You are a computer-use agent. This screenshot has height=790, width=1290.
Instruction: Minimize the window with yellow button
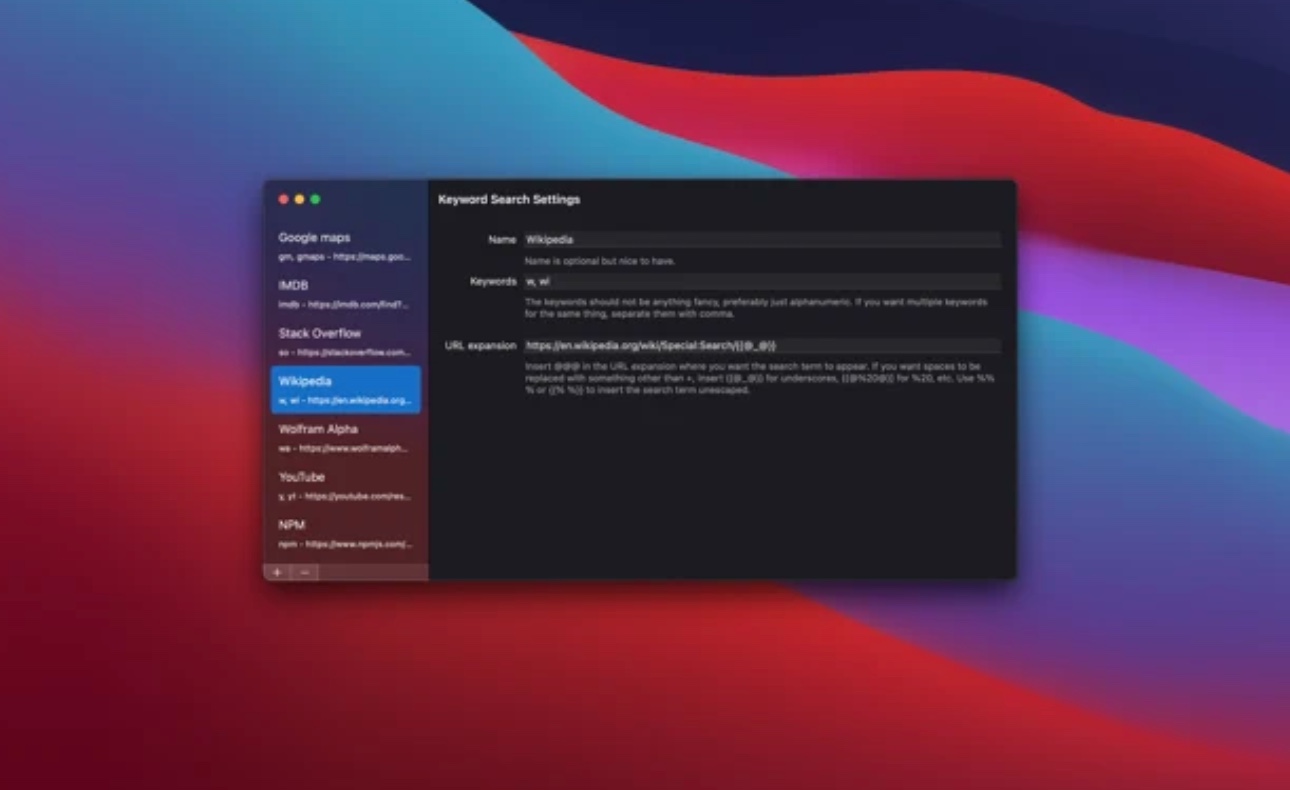point(299,200)
